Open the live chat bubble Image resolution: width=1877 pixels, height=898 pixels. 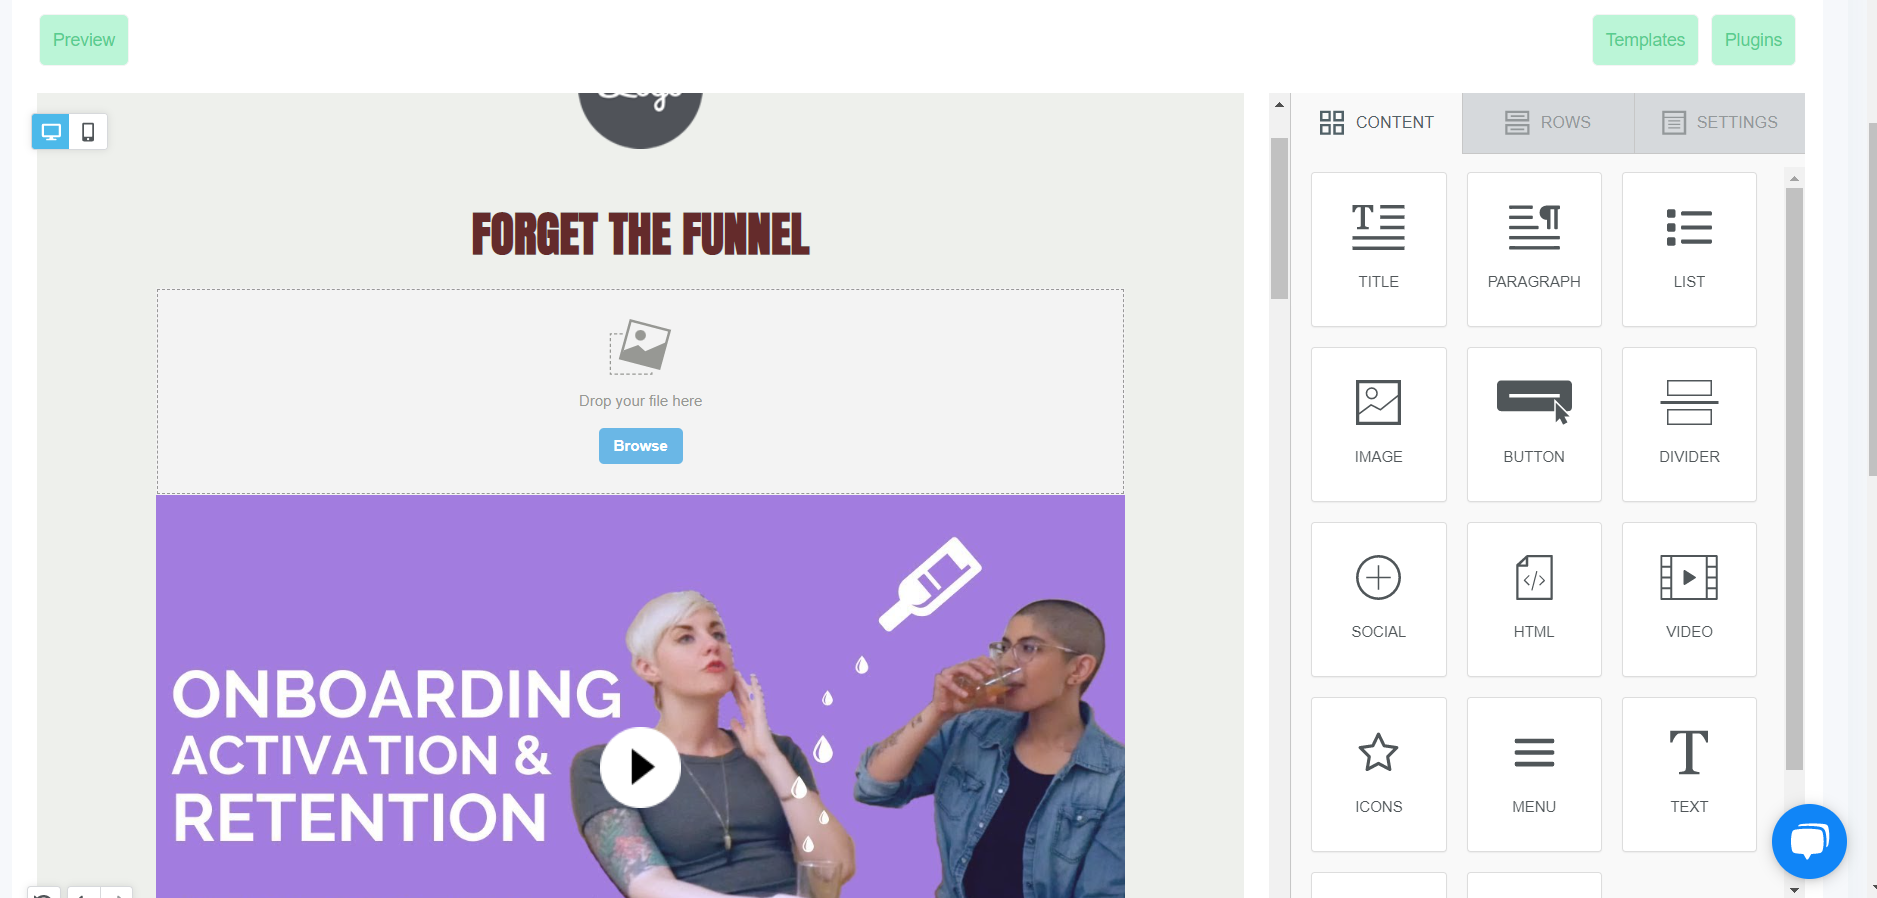click(x=1809, y=841)
